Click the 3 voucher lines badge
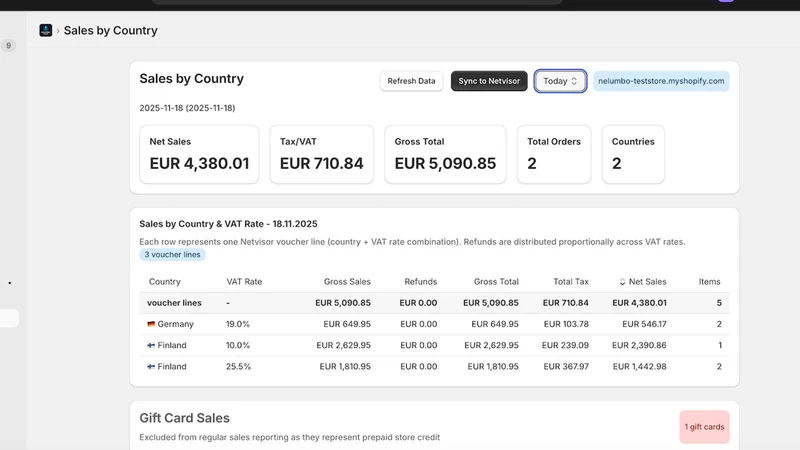This screenshot has width=800, height=450. coord(172,255)
